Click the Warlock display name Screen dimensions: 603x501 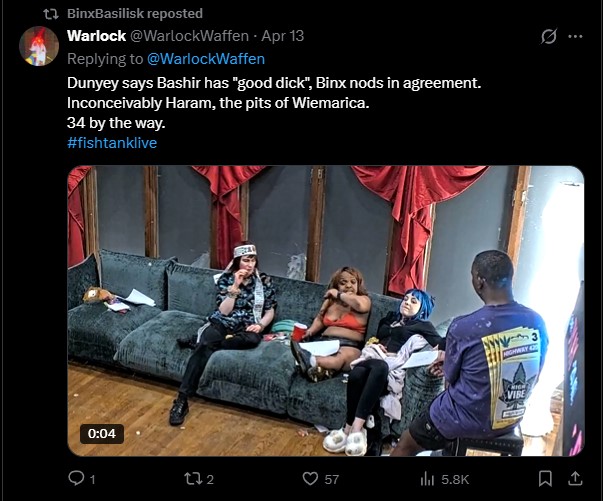pyautogui.click(x=97, y=36)
